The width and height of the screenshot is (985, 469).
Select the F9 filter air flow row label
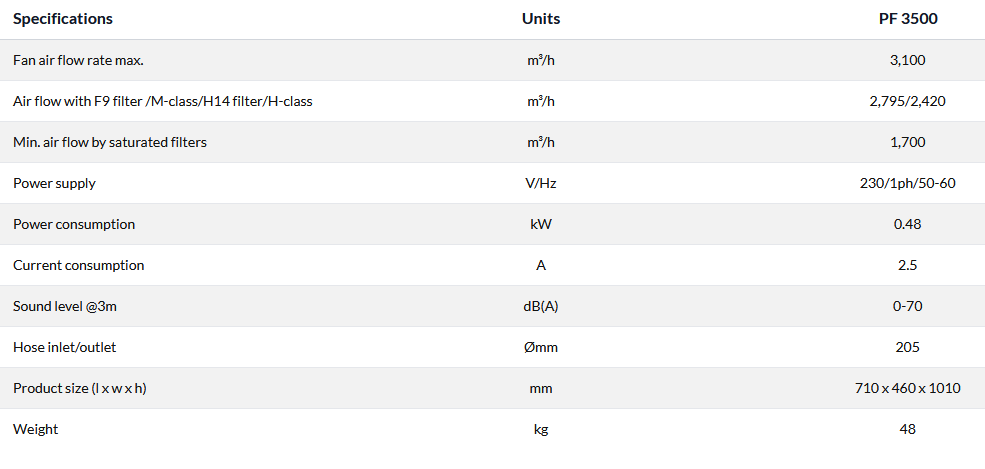[x=162, y=101]
